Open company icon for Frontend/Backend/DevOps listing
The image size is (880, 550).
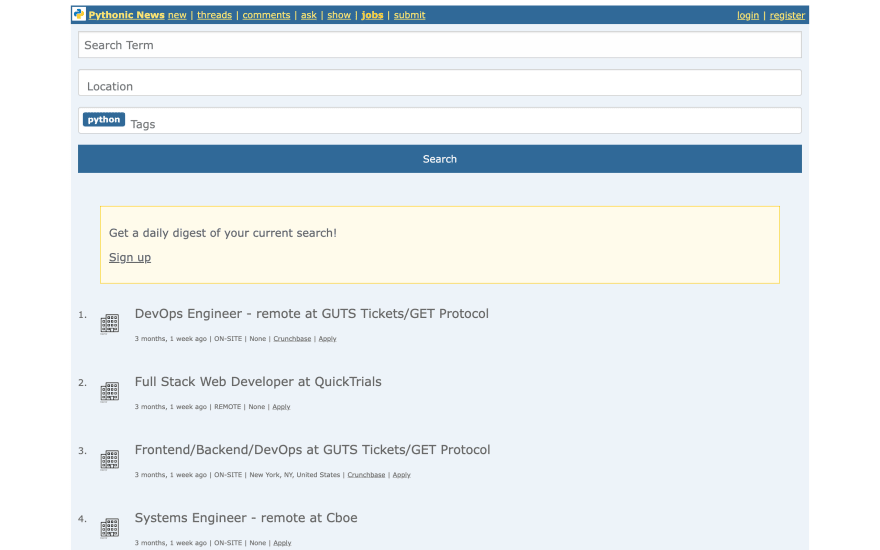point(109,460)
